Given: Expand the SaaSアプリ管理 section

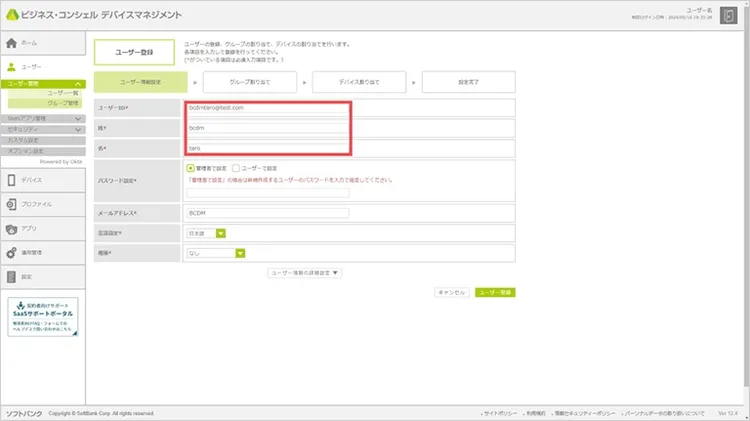Looking at the screenshot, I should coord(43,118).
